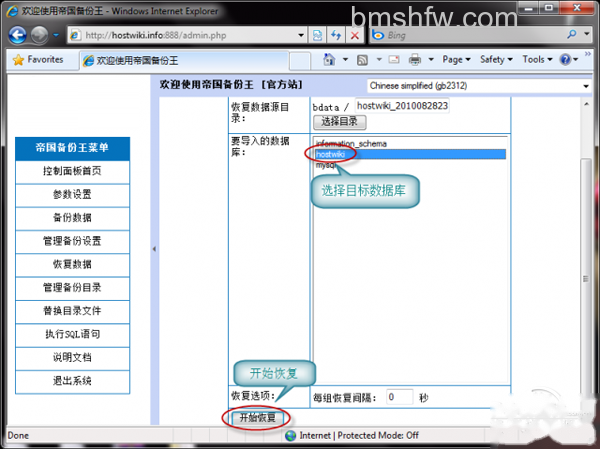Click the page vertical scrollbar thumb

585,279
